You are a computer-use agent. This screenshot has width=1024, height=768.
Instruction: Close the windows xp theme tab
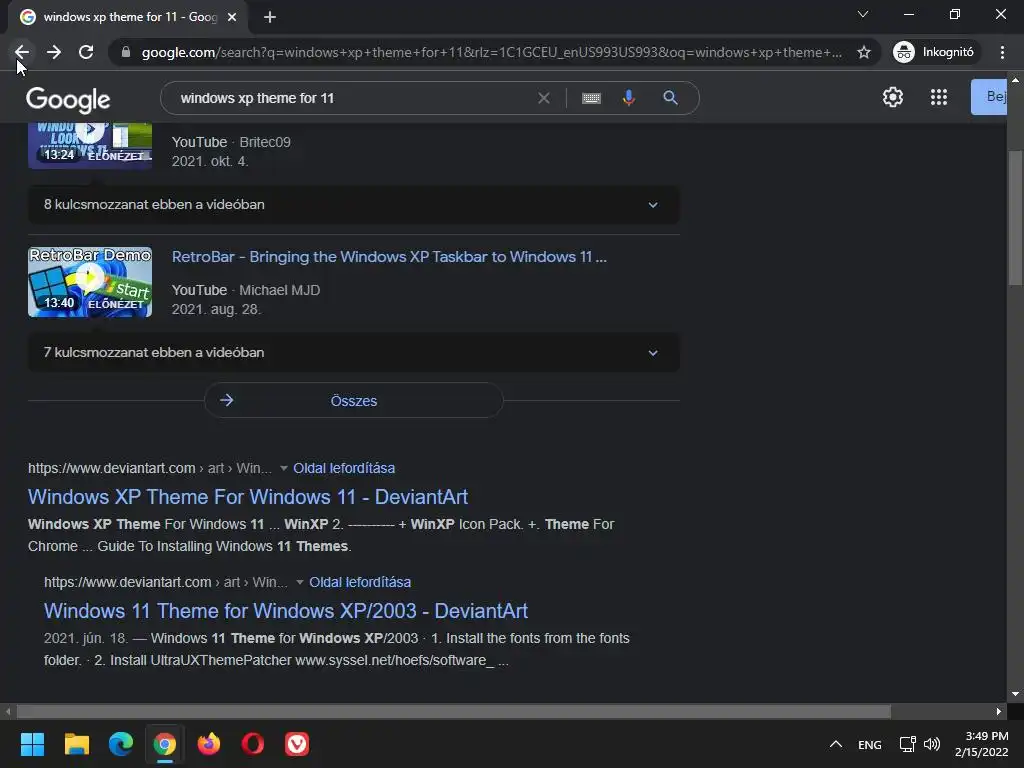point(232,17)
